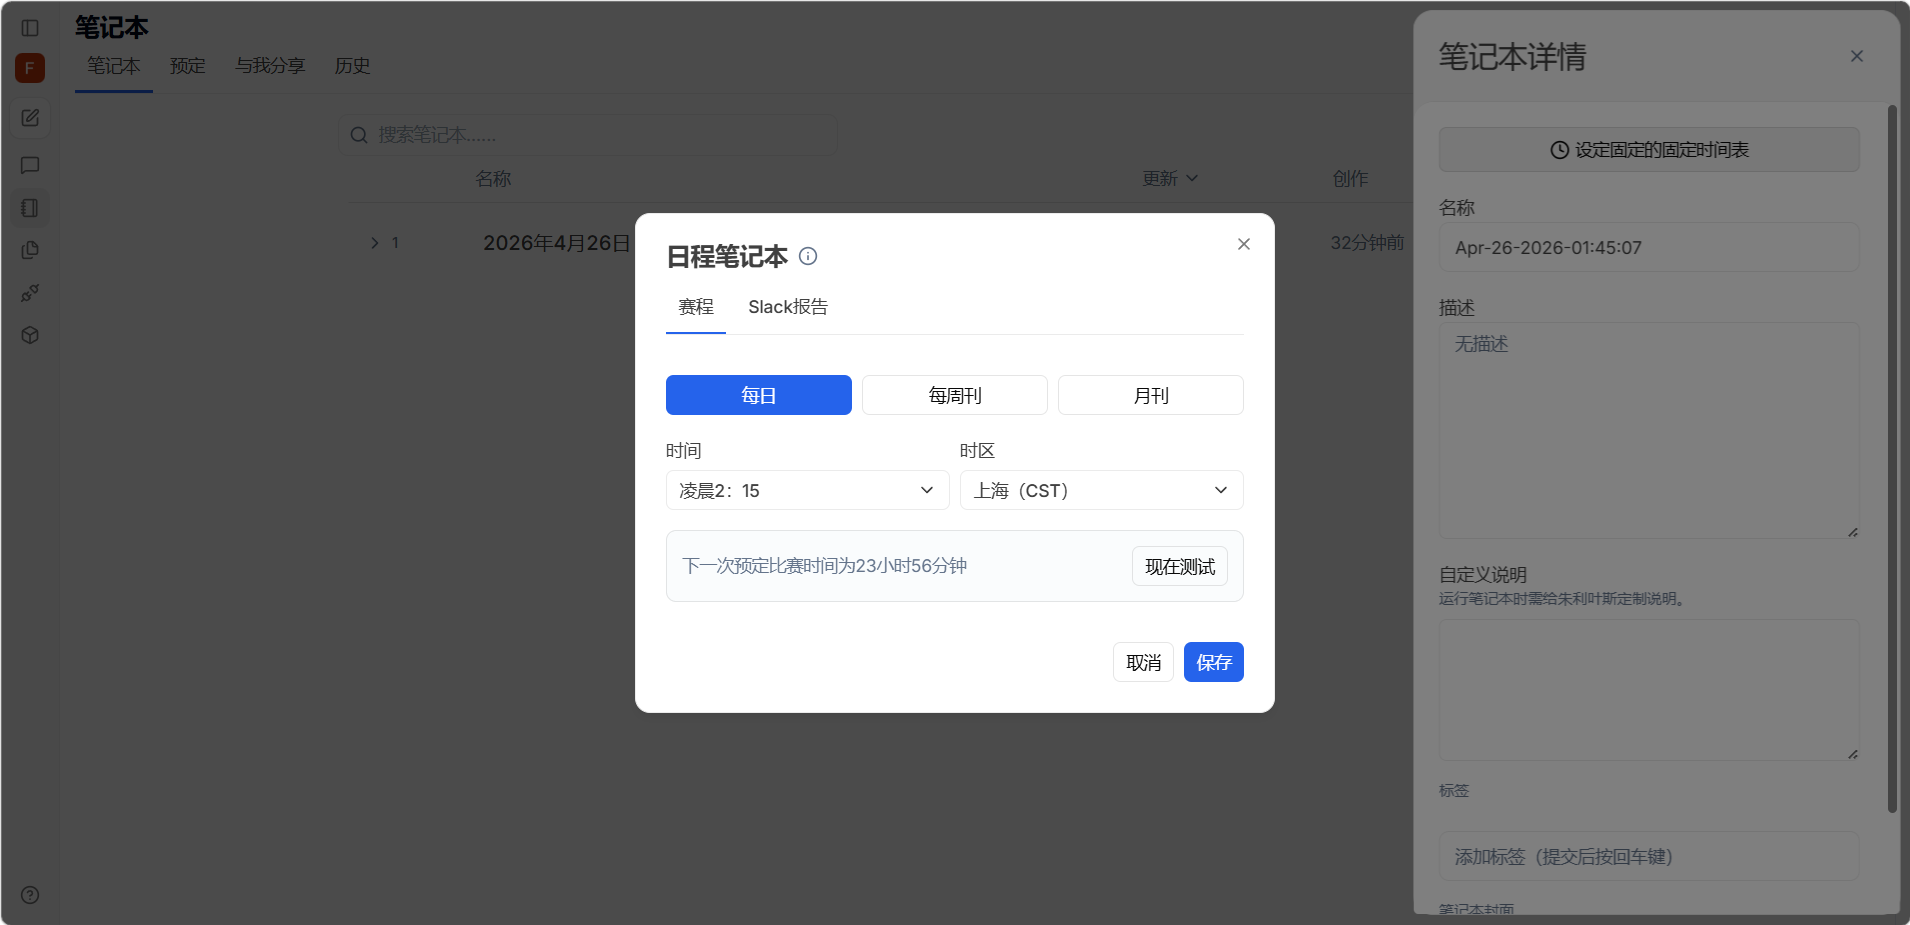Click the 下一次预定比赛时间为23小时56分钟 text
The image size is (1910, 925).
pos(824,566)
